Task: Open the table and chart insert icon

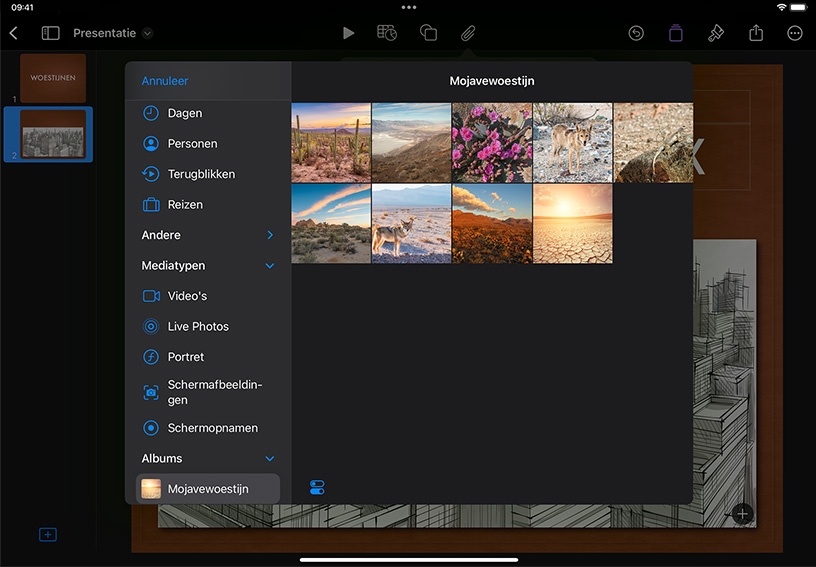Action: point(387,33)
